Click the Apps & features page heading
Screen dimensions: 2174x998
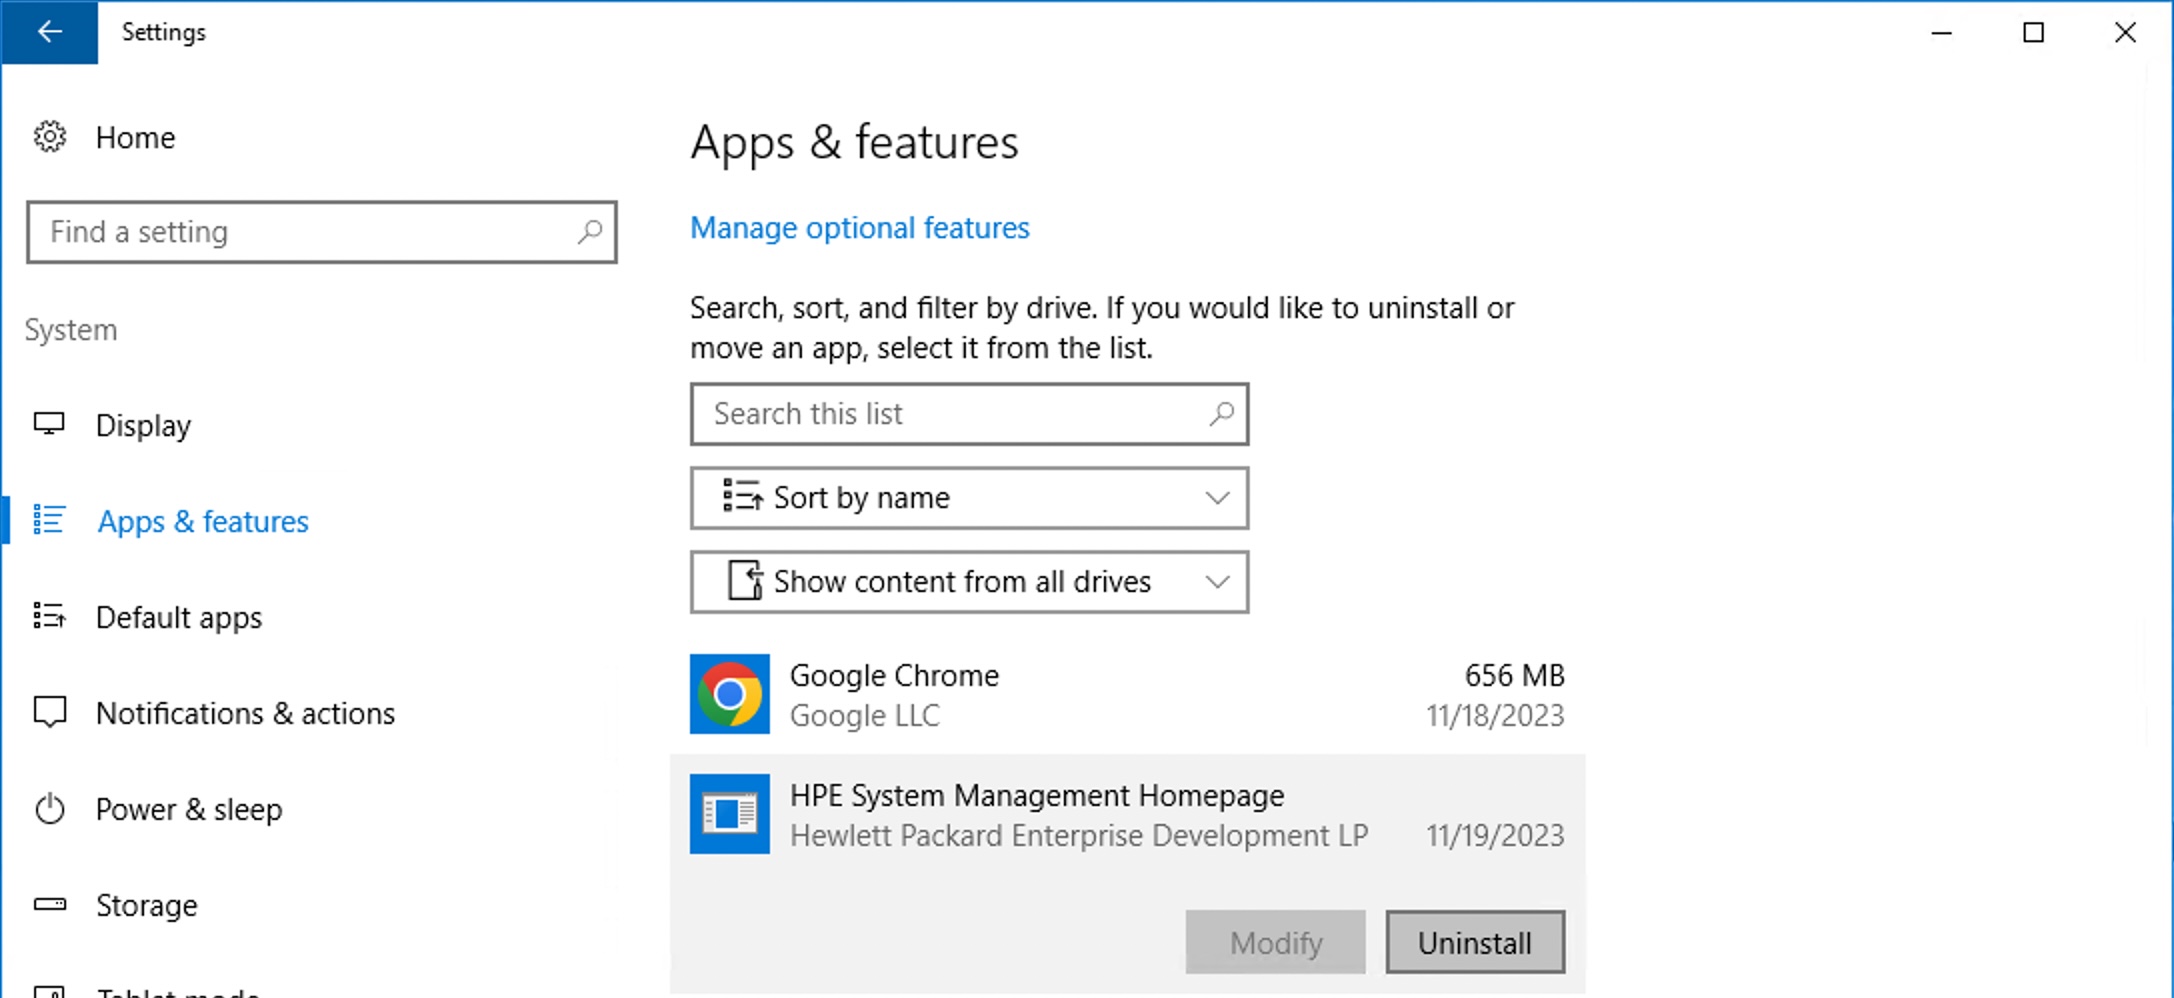[854, 143]
